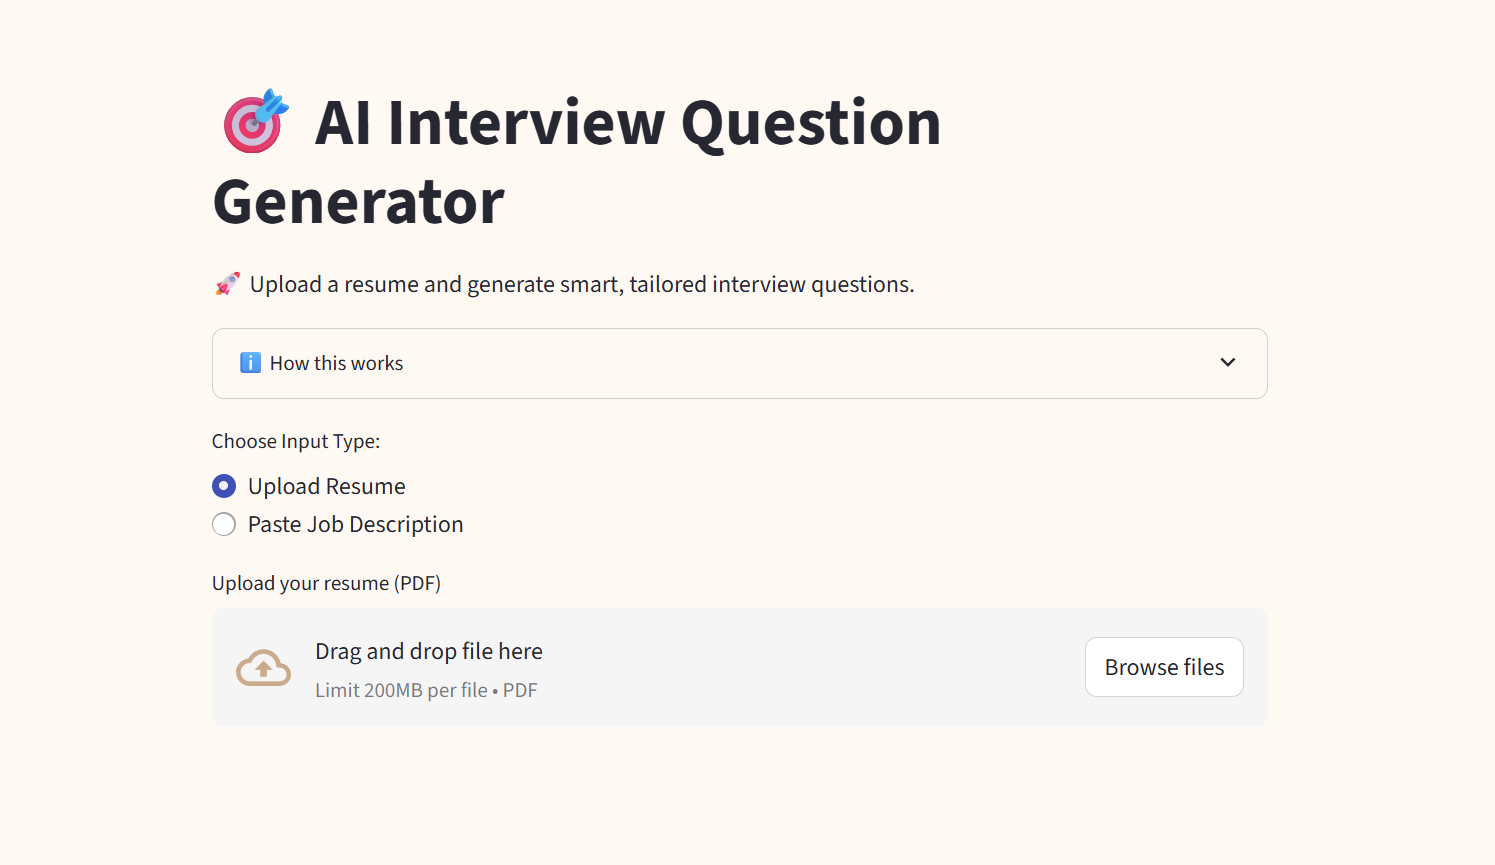Click the subtitle about tailored interview questions

pyautogui.click(x=582, y=284)
